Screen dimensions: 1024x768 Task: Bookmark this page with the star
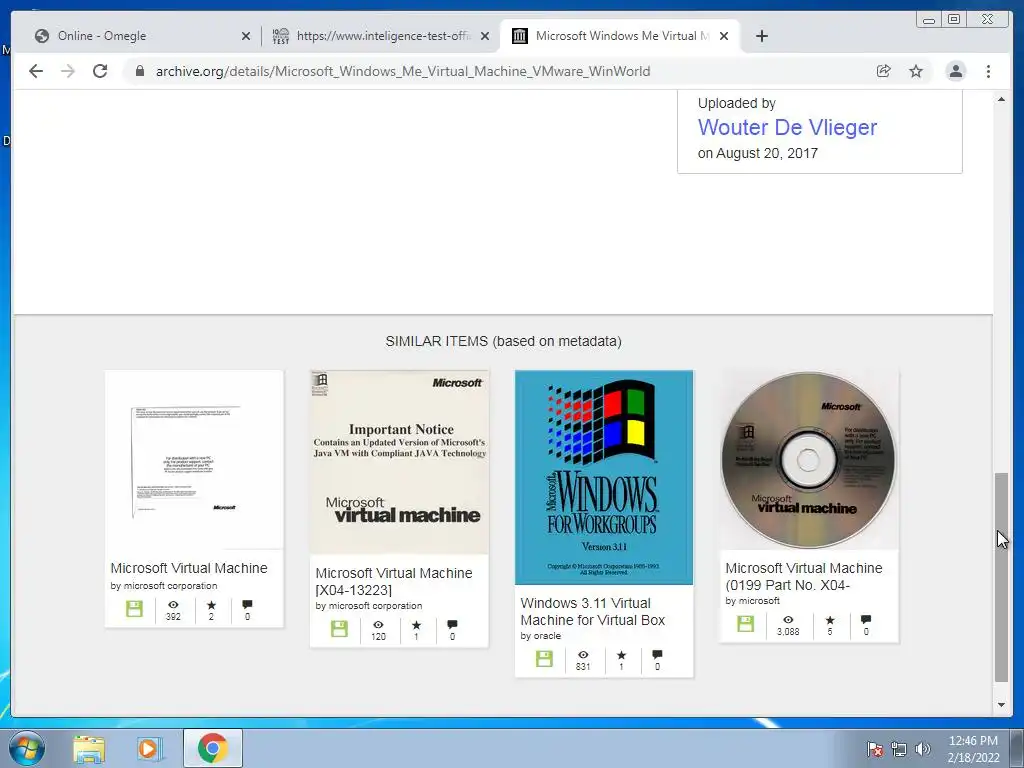coord(916,71)
